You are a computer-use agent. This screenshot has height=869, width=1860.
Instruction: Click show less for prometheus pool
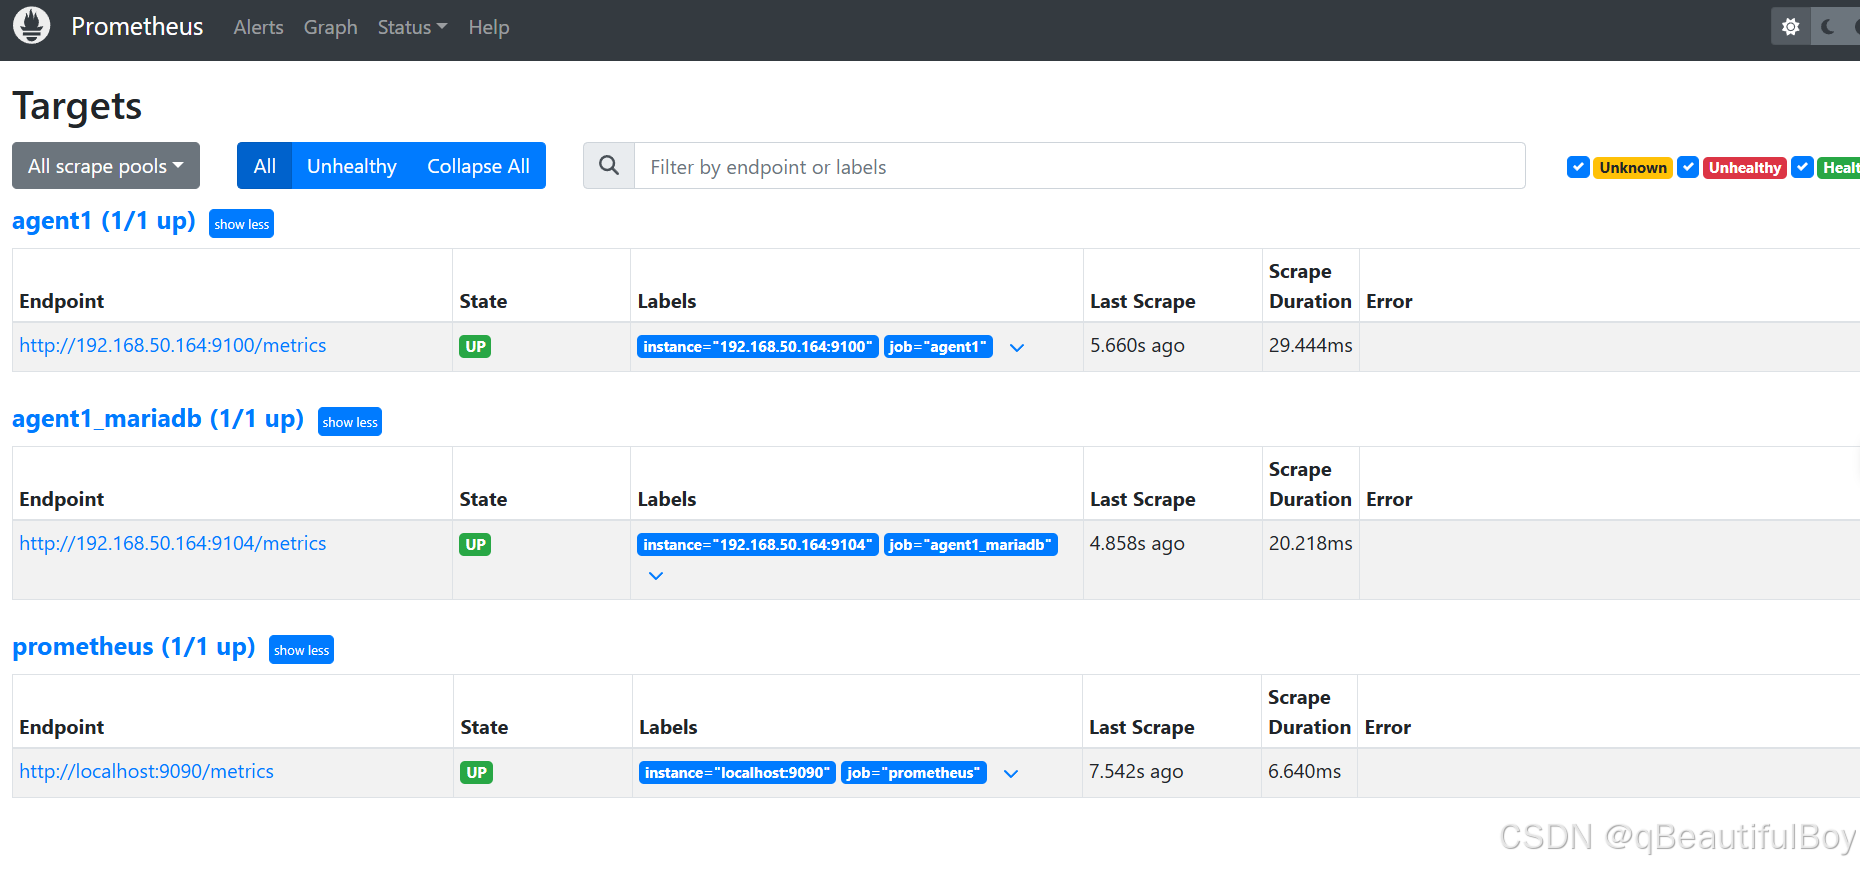[x=301, y=650]
